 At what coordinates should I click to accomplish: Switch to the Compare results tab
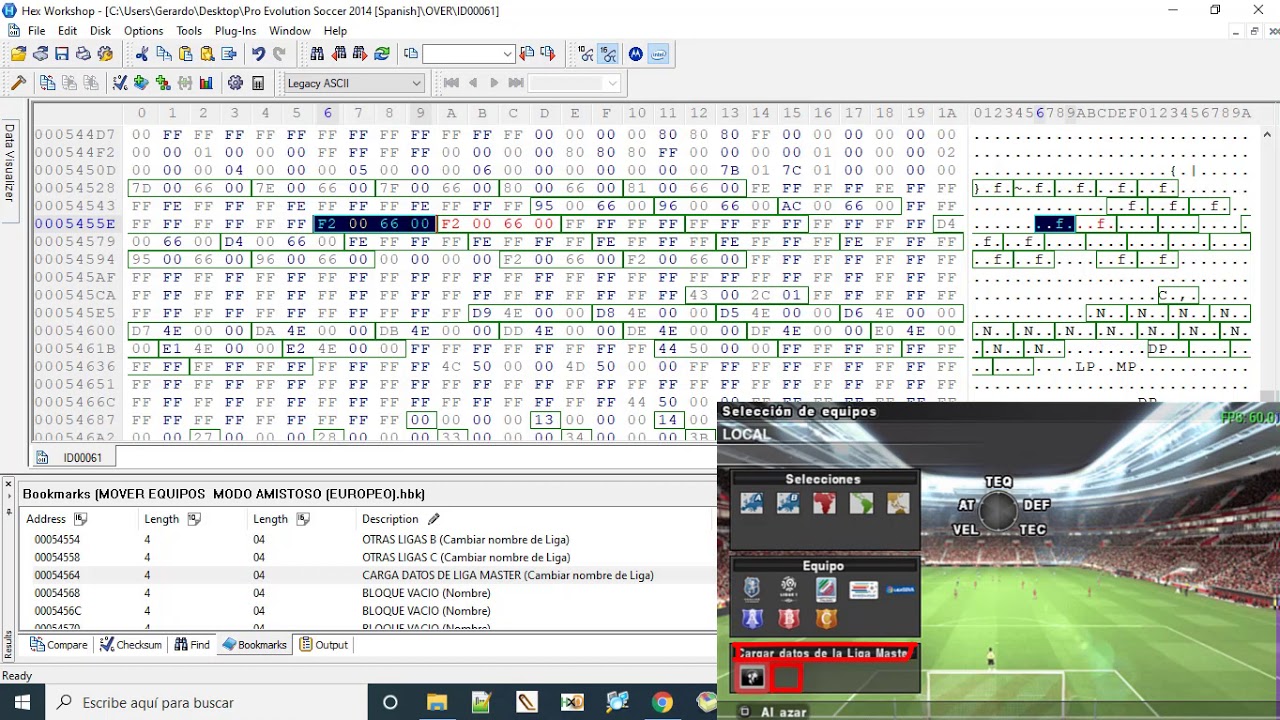coord(59,645)
